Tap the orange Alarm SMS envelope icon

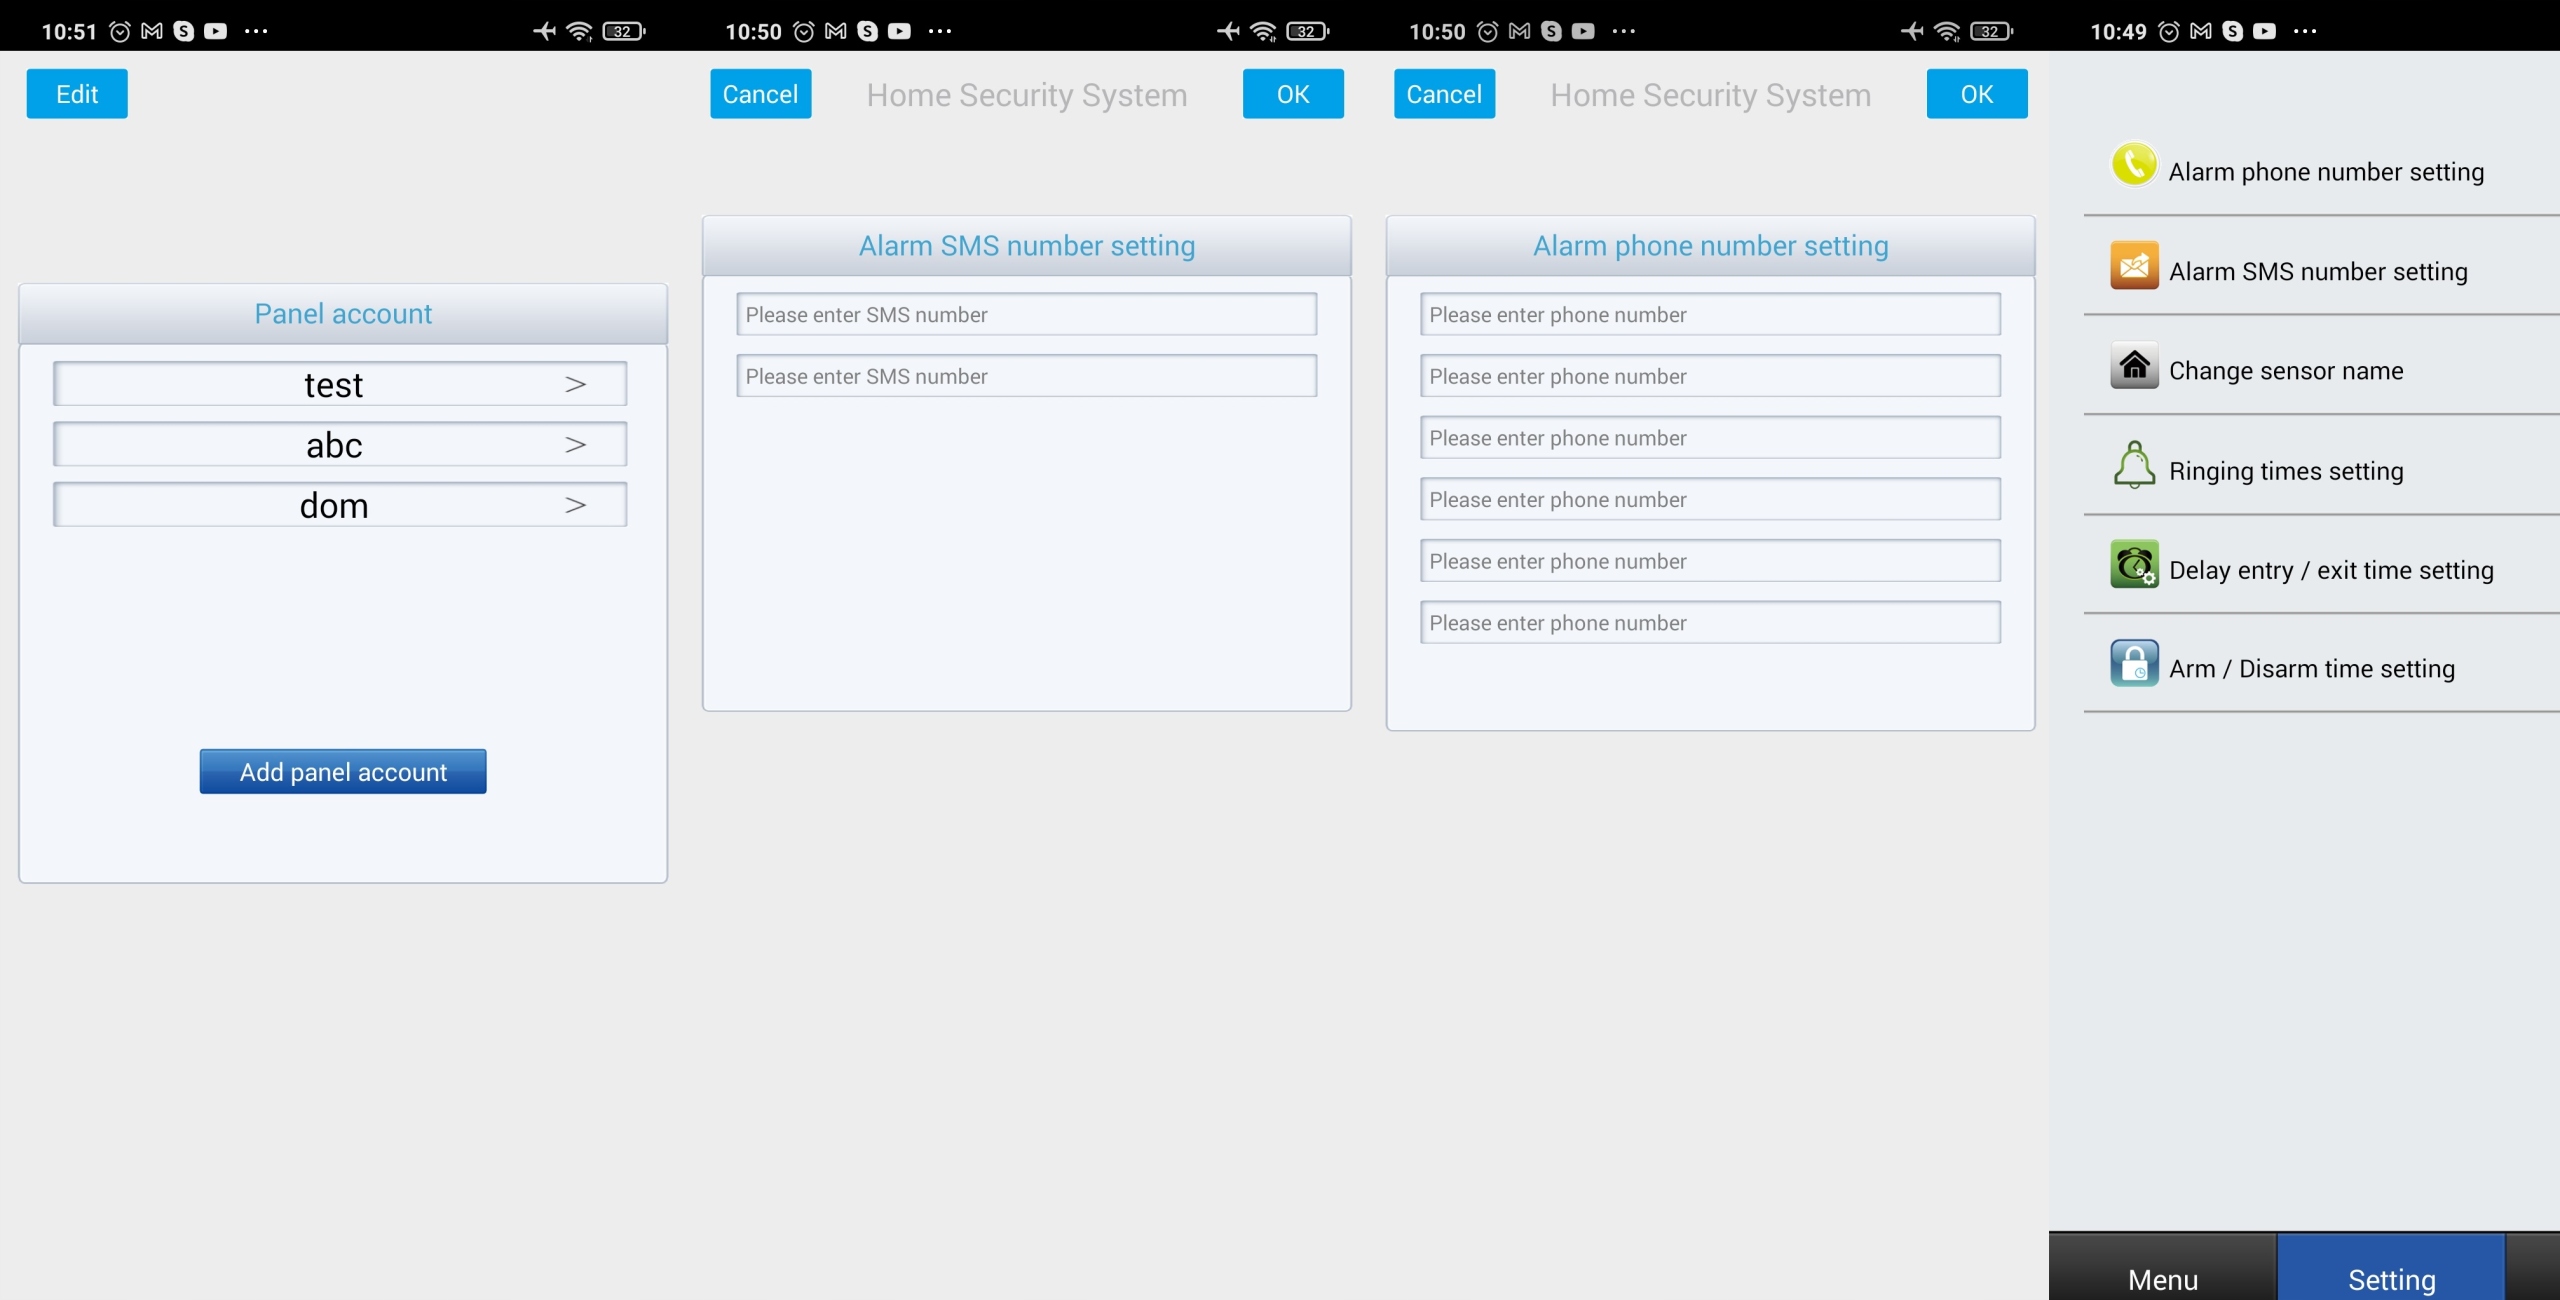2133,267
